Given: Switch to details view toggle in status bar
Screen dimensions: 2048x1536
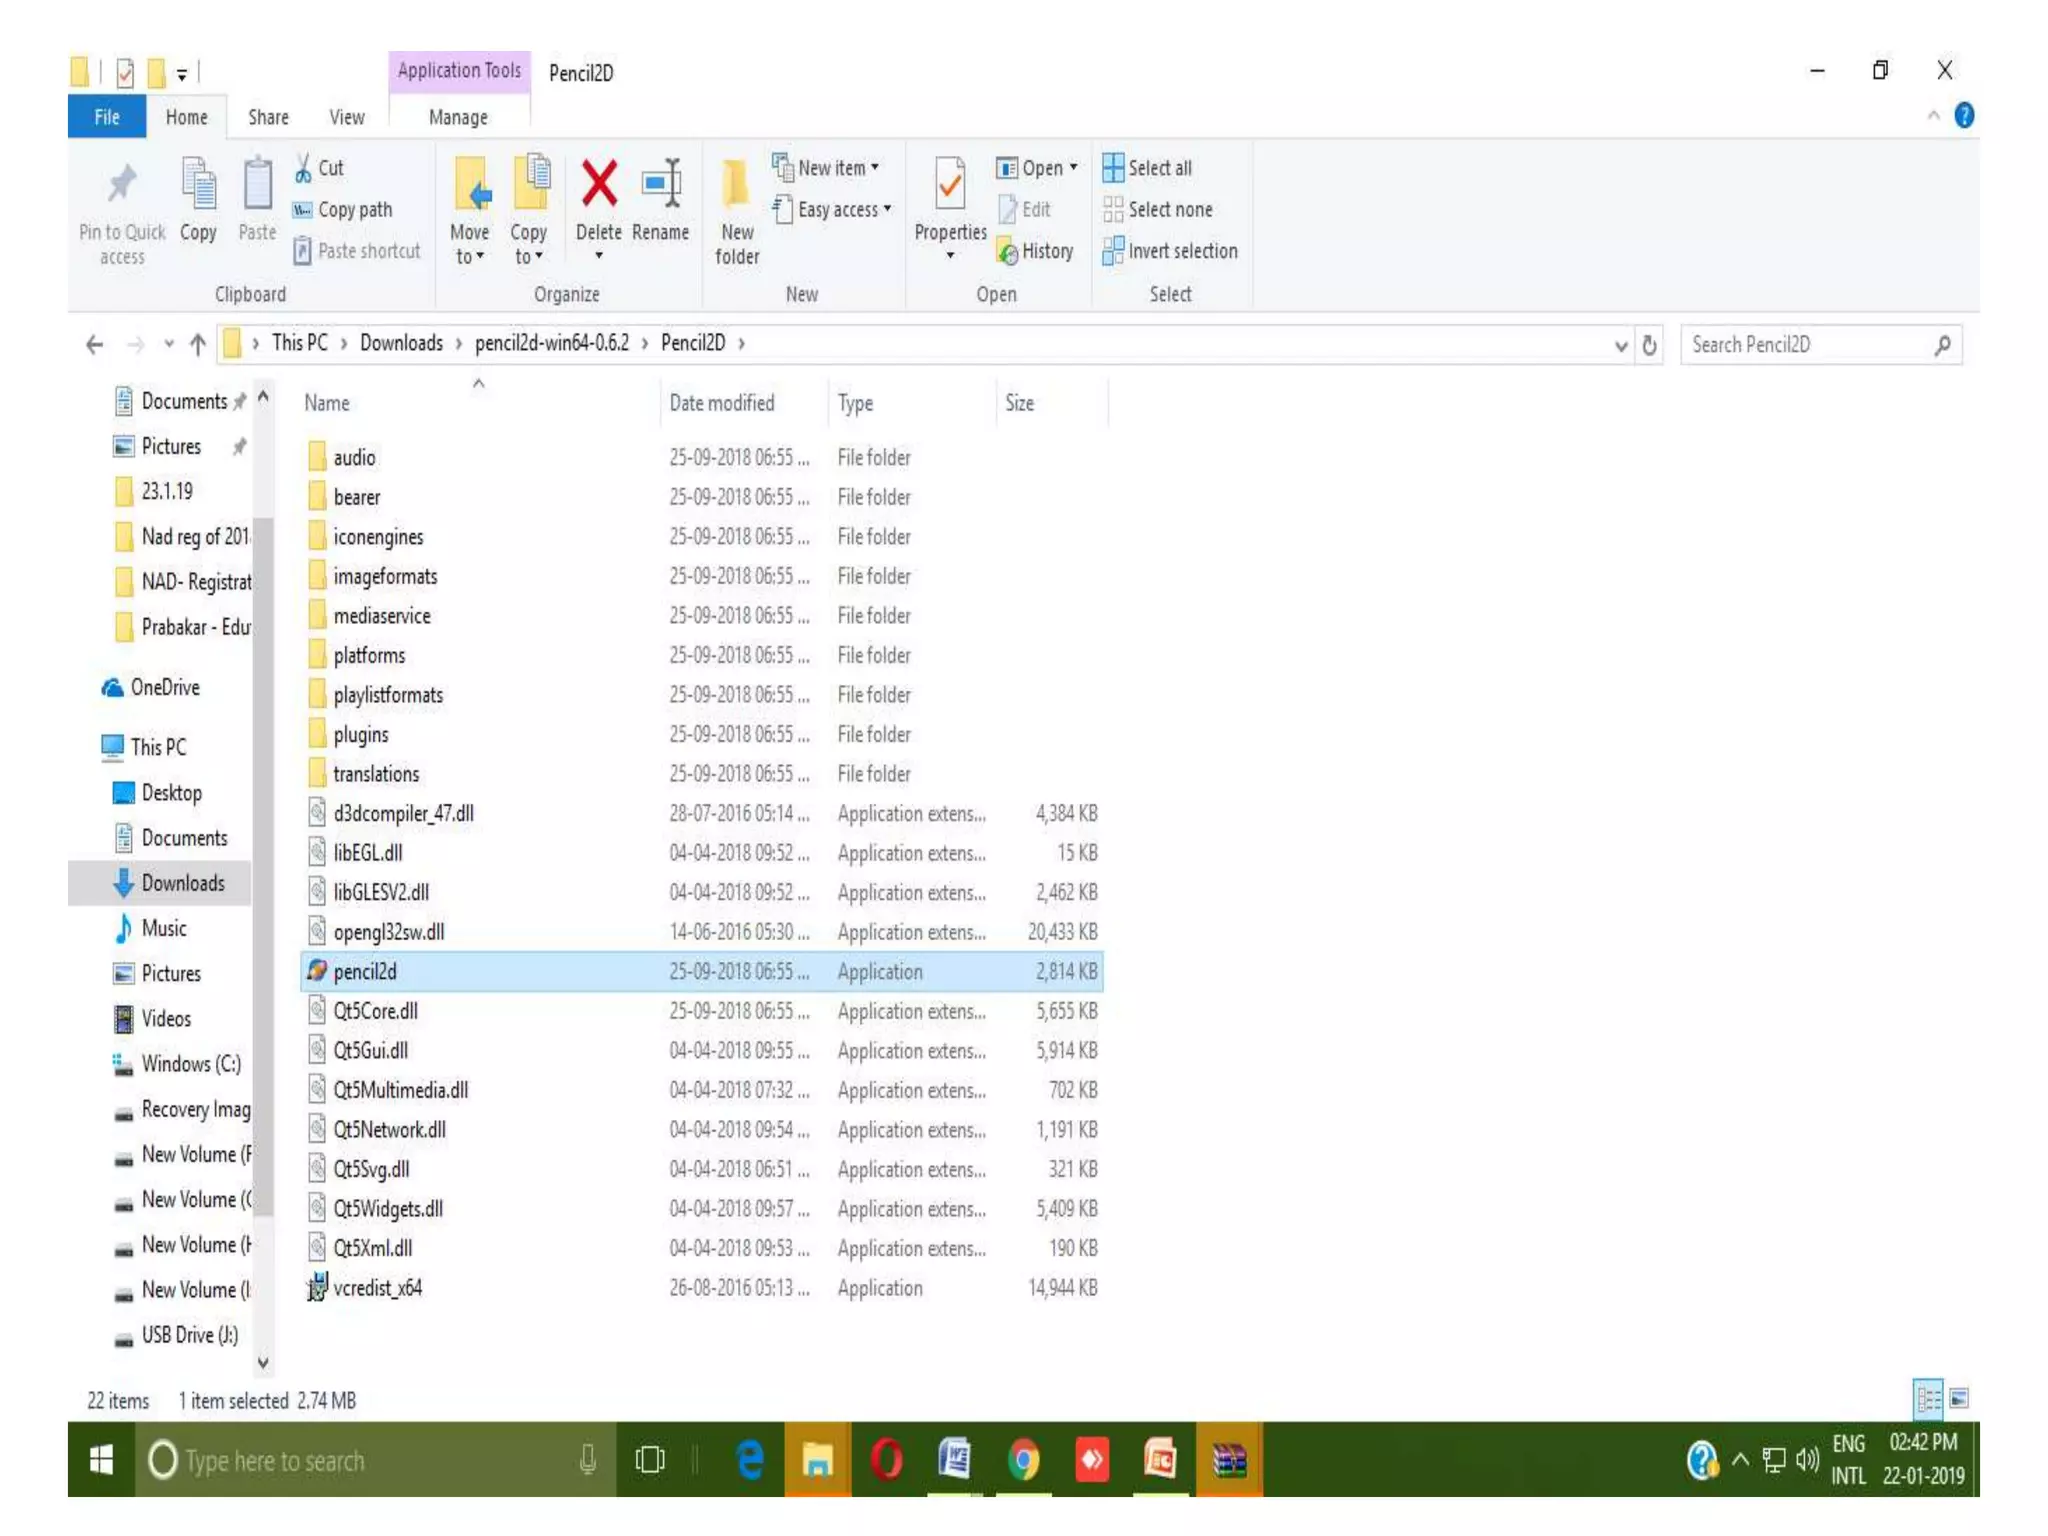Looking at the screenshot, I should pos(1928,1398).
